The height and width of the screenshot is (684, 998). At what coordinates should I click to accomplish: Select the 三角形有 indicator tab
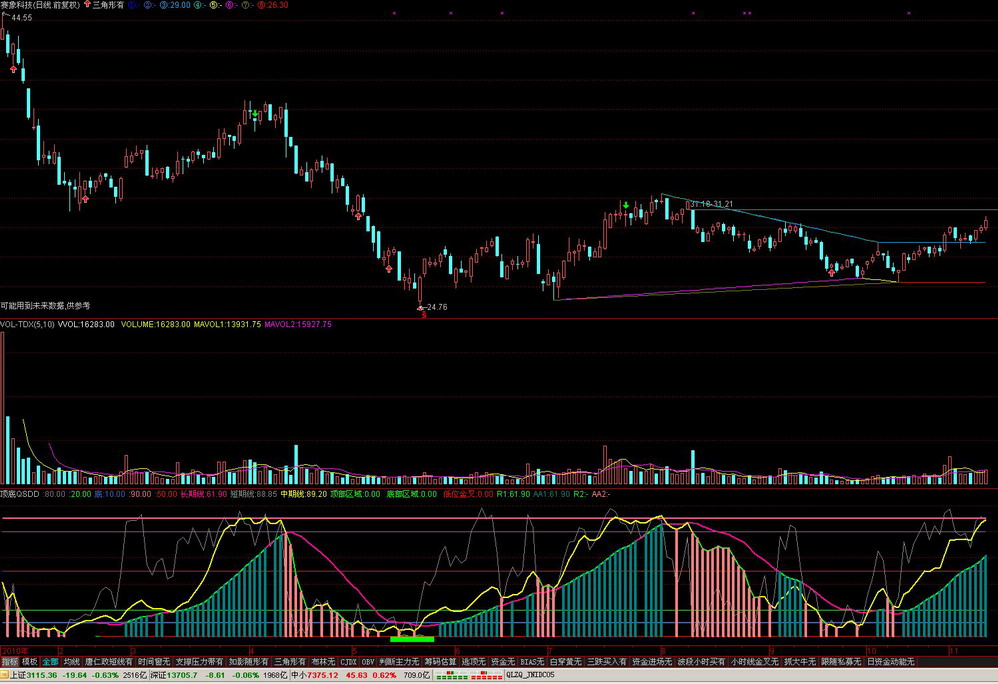coord(289,662)
